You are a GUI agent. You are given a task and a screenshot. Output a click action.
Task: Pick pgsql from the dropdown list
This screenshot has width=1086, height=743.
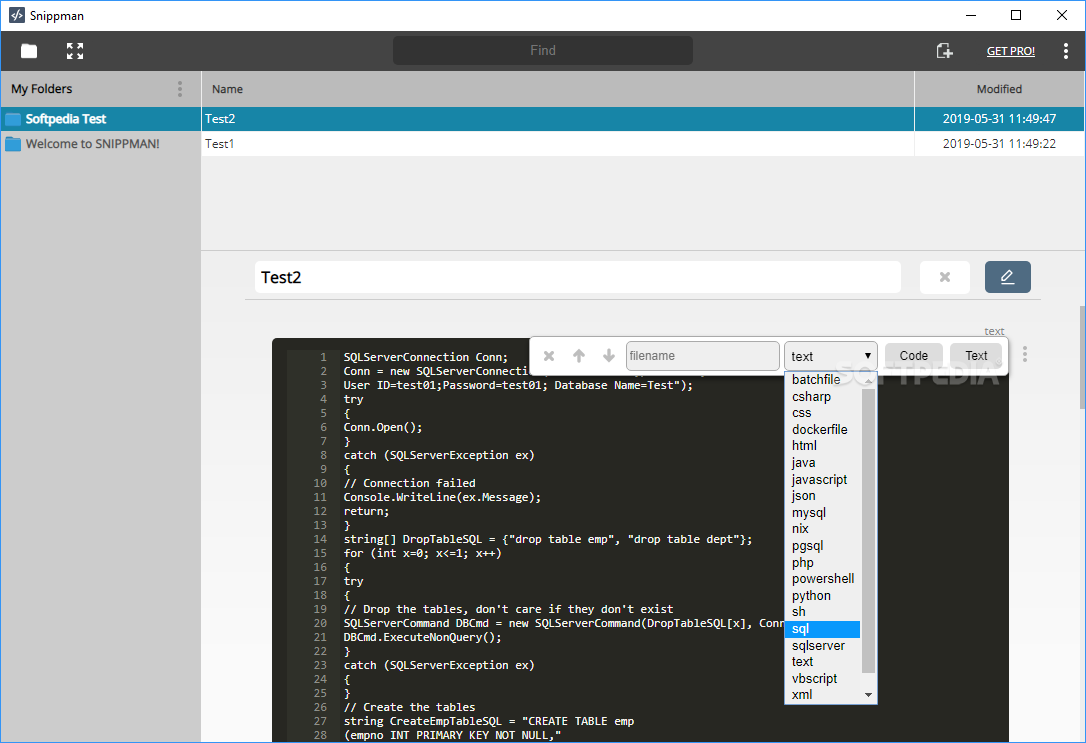click(x=823, y=546)
